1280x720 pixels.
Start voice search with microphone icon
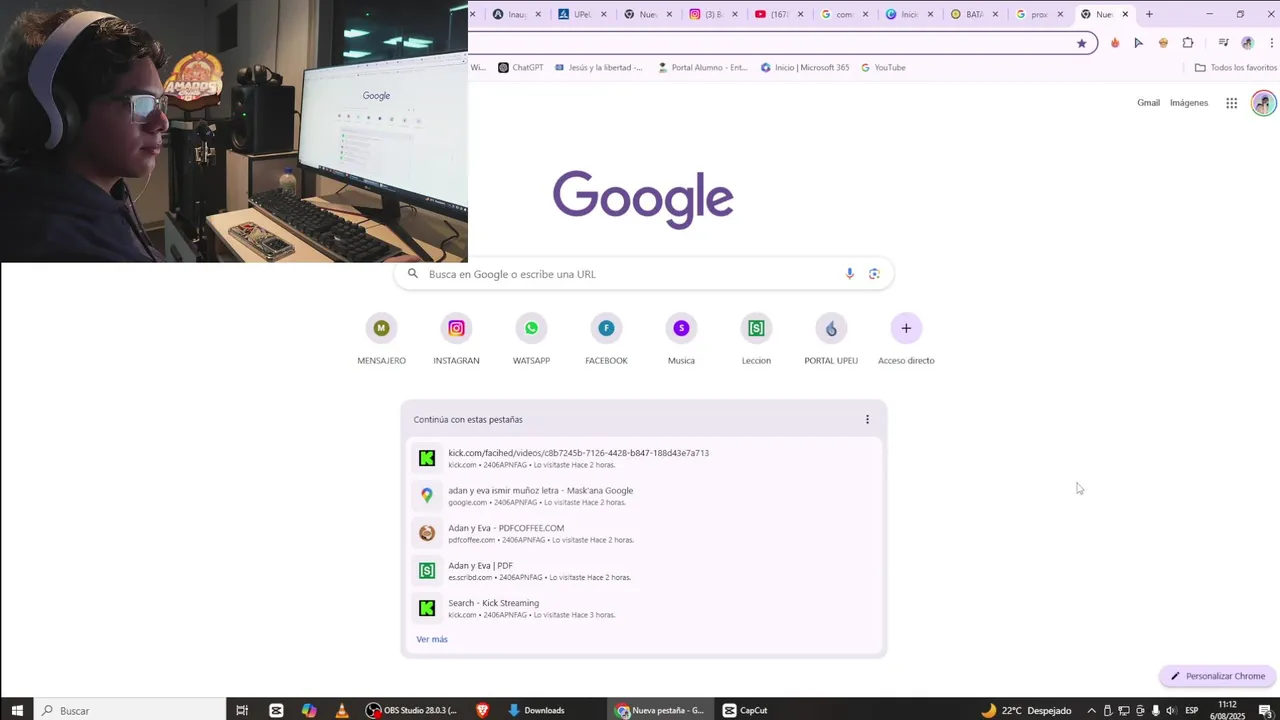850,274
